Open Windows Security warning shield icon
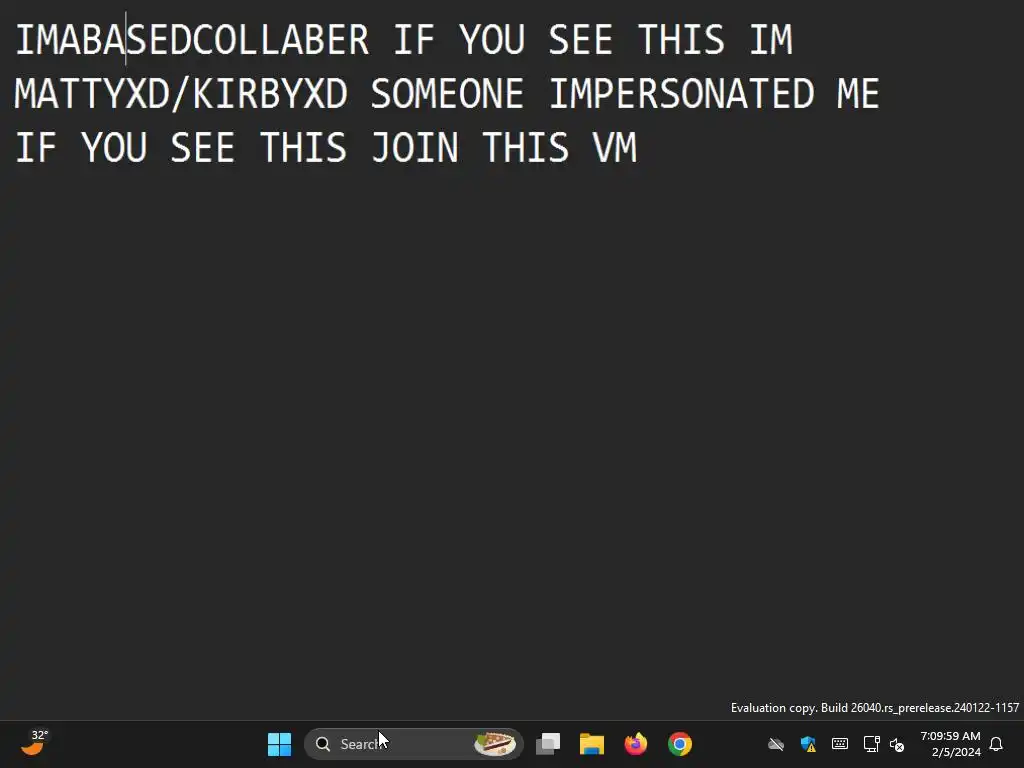Viewport: 1024px width, 768px height. point(808,744)
